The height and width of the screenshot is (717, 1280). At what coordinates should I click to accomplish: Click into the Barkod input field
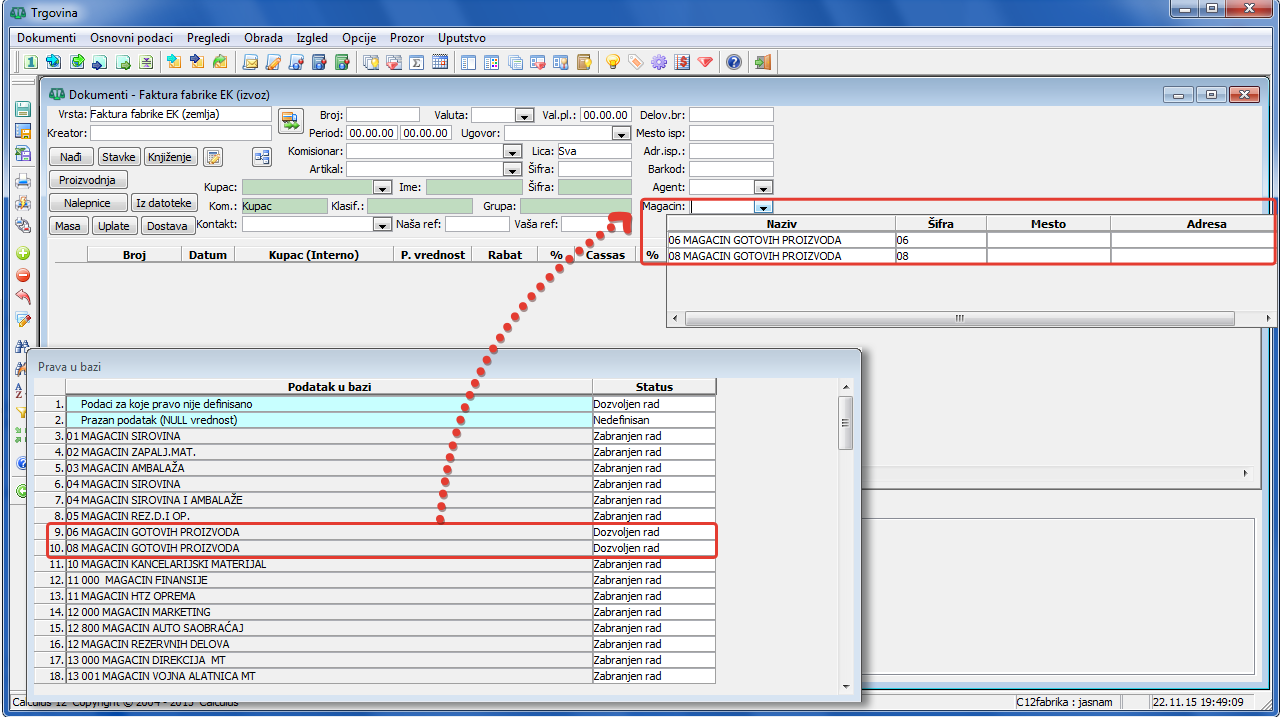click(x=731, y=169)
